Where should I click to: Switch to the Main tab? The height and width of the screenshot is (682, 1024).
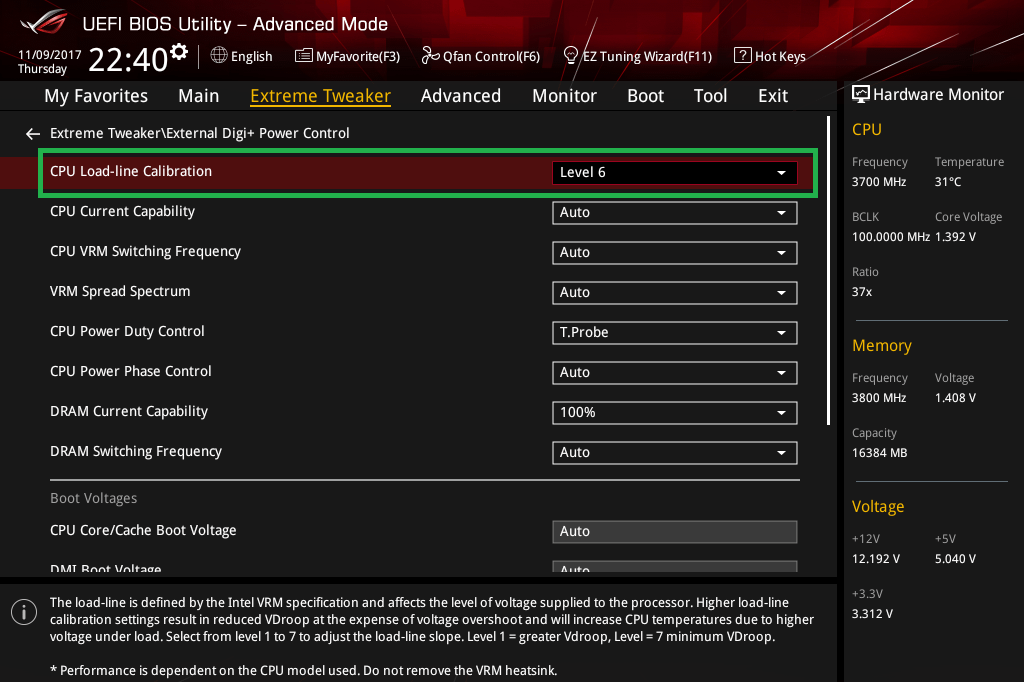tap(199, 96)
